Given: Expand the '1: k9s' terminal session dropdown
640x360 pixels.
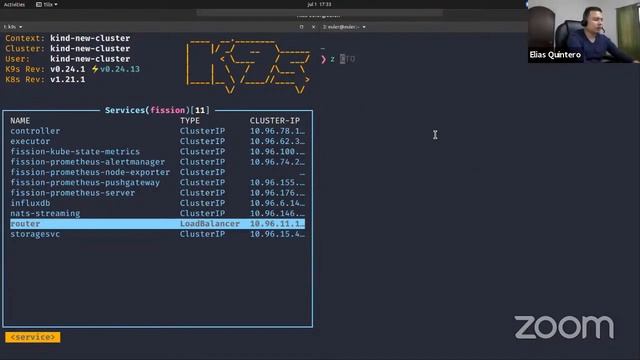Looking at the screenshot, I should coord(13,27).
